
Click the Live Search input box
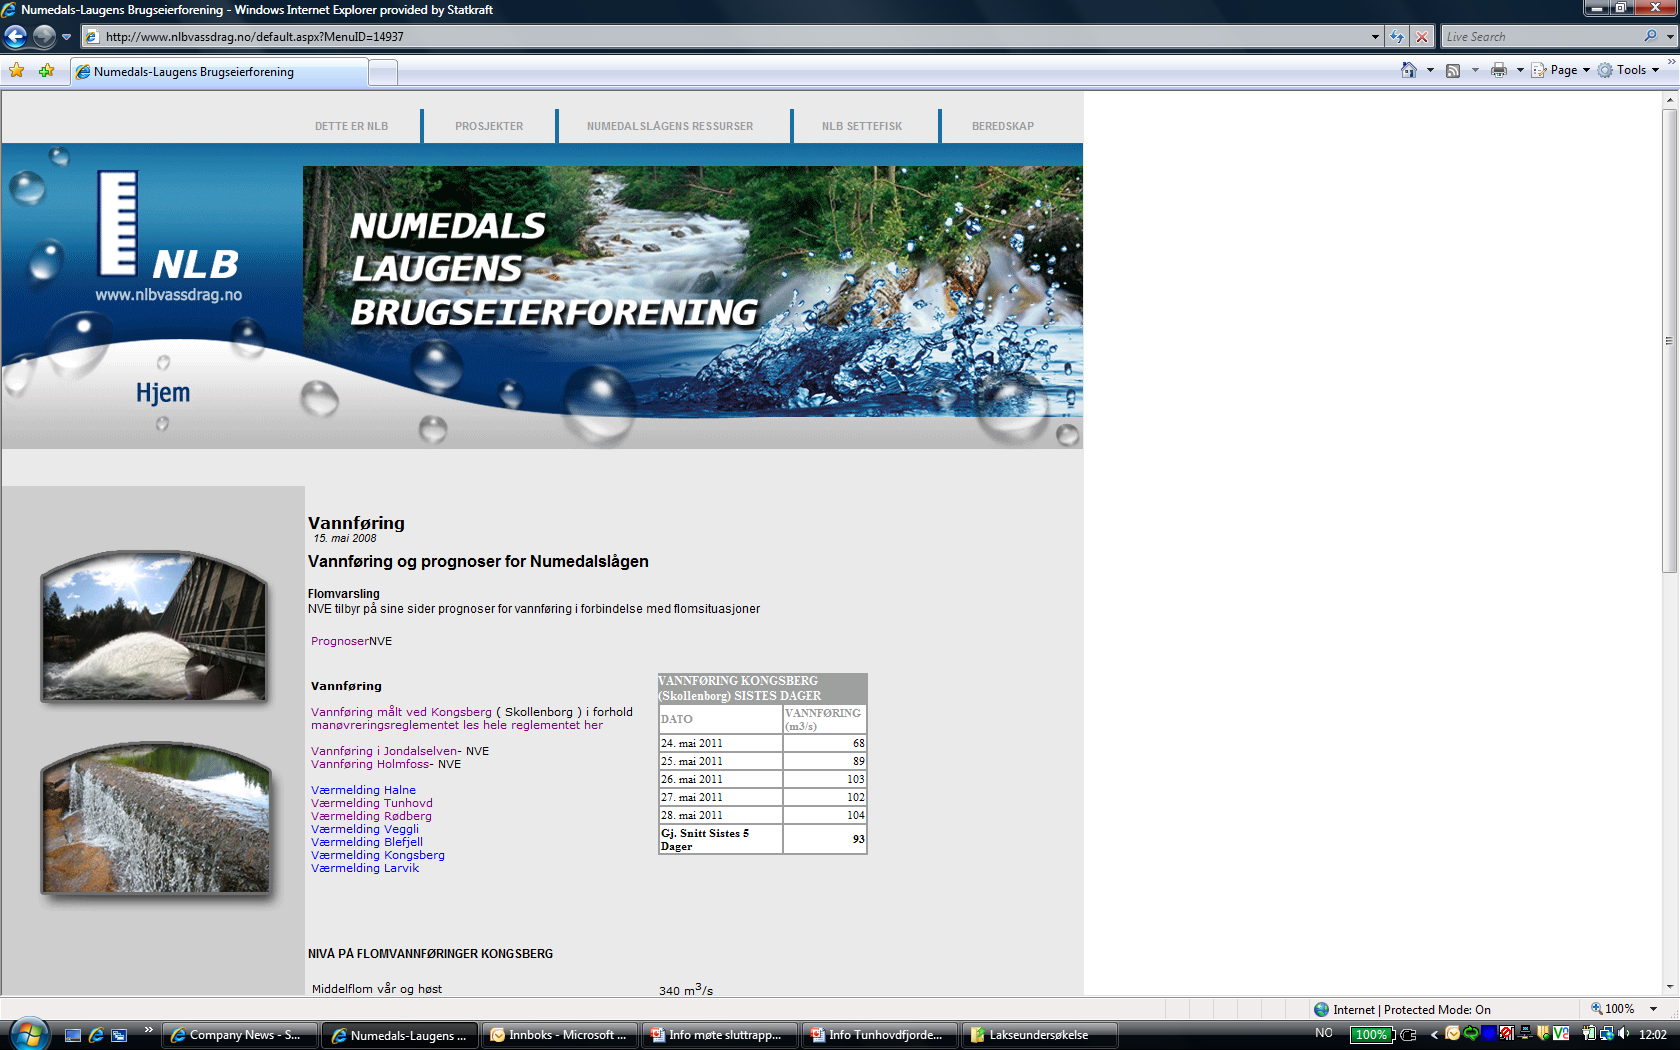click(1540, 37)
